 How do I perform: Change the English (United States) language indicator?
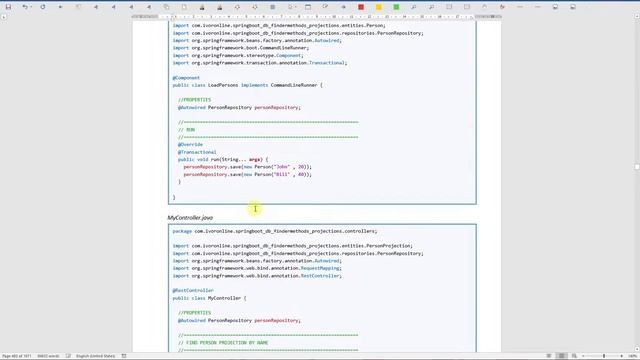pyautogui.click(x=96, y=356)
